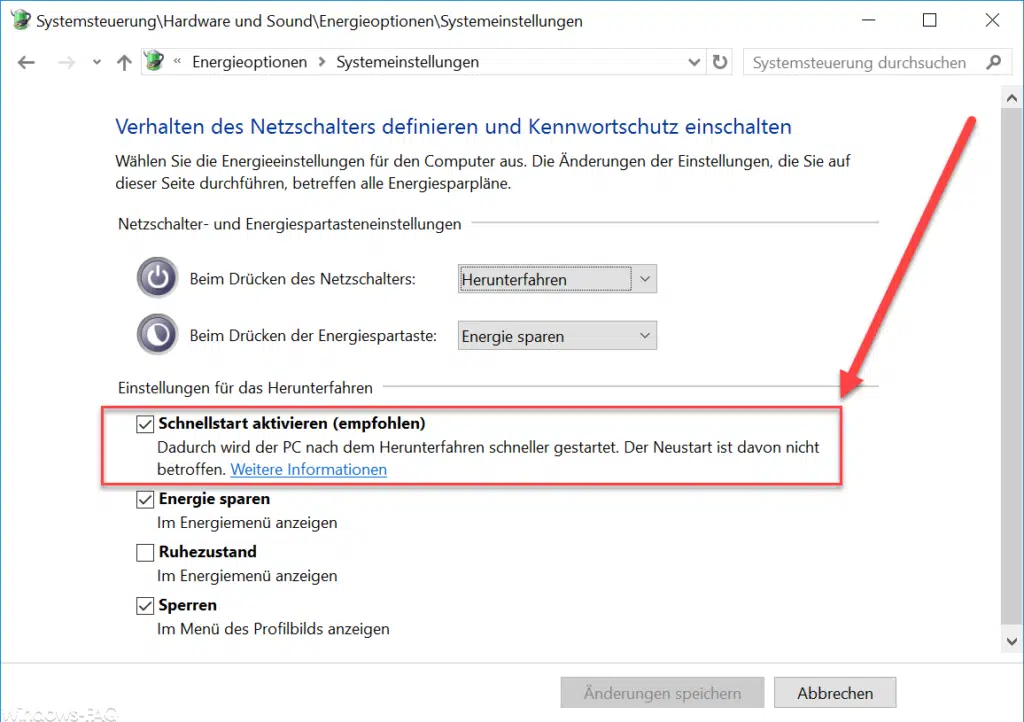Open the Herunterfahren power button dropdown
The image size is (1024, 722).
(557, 280)
